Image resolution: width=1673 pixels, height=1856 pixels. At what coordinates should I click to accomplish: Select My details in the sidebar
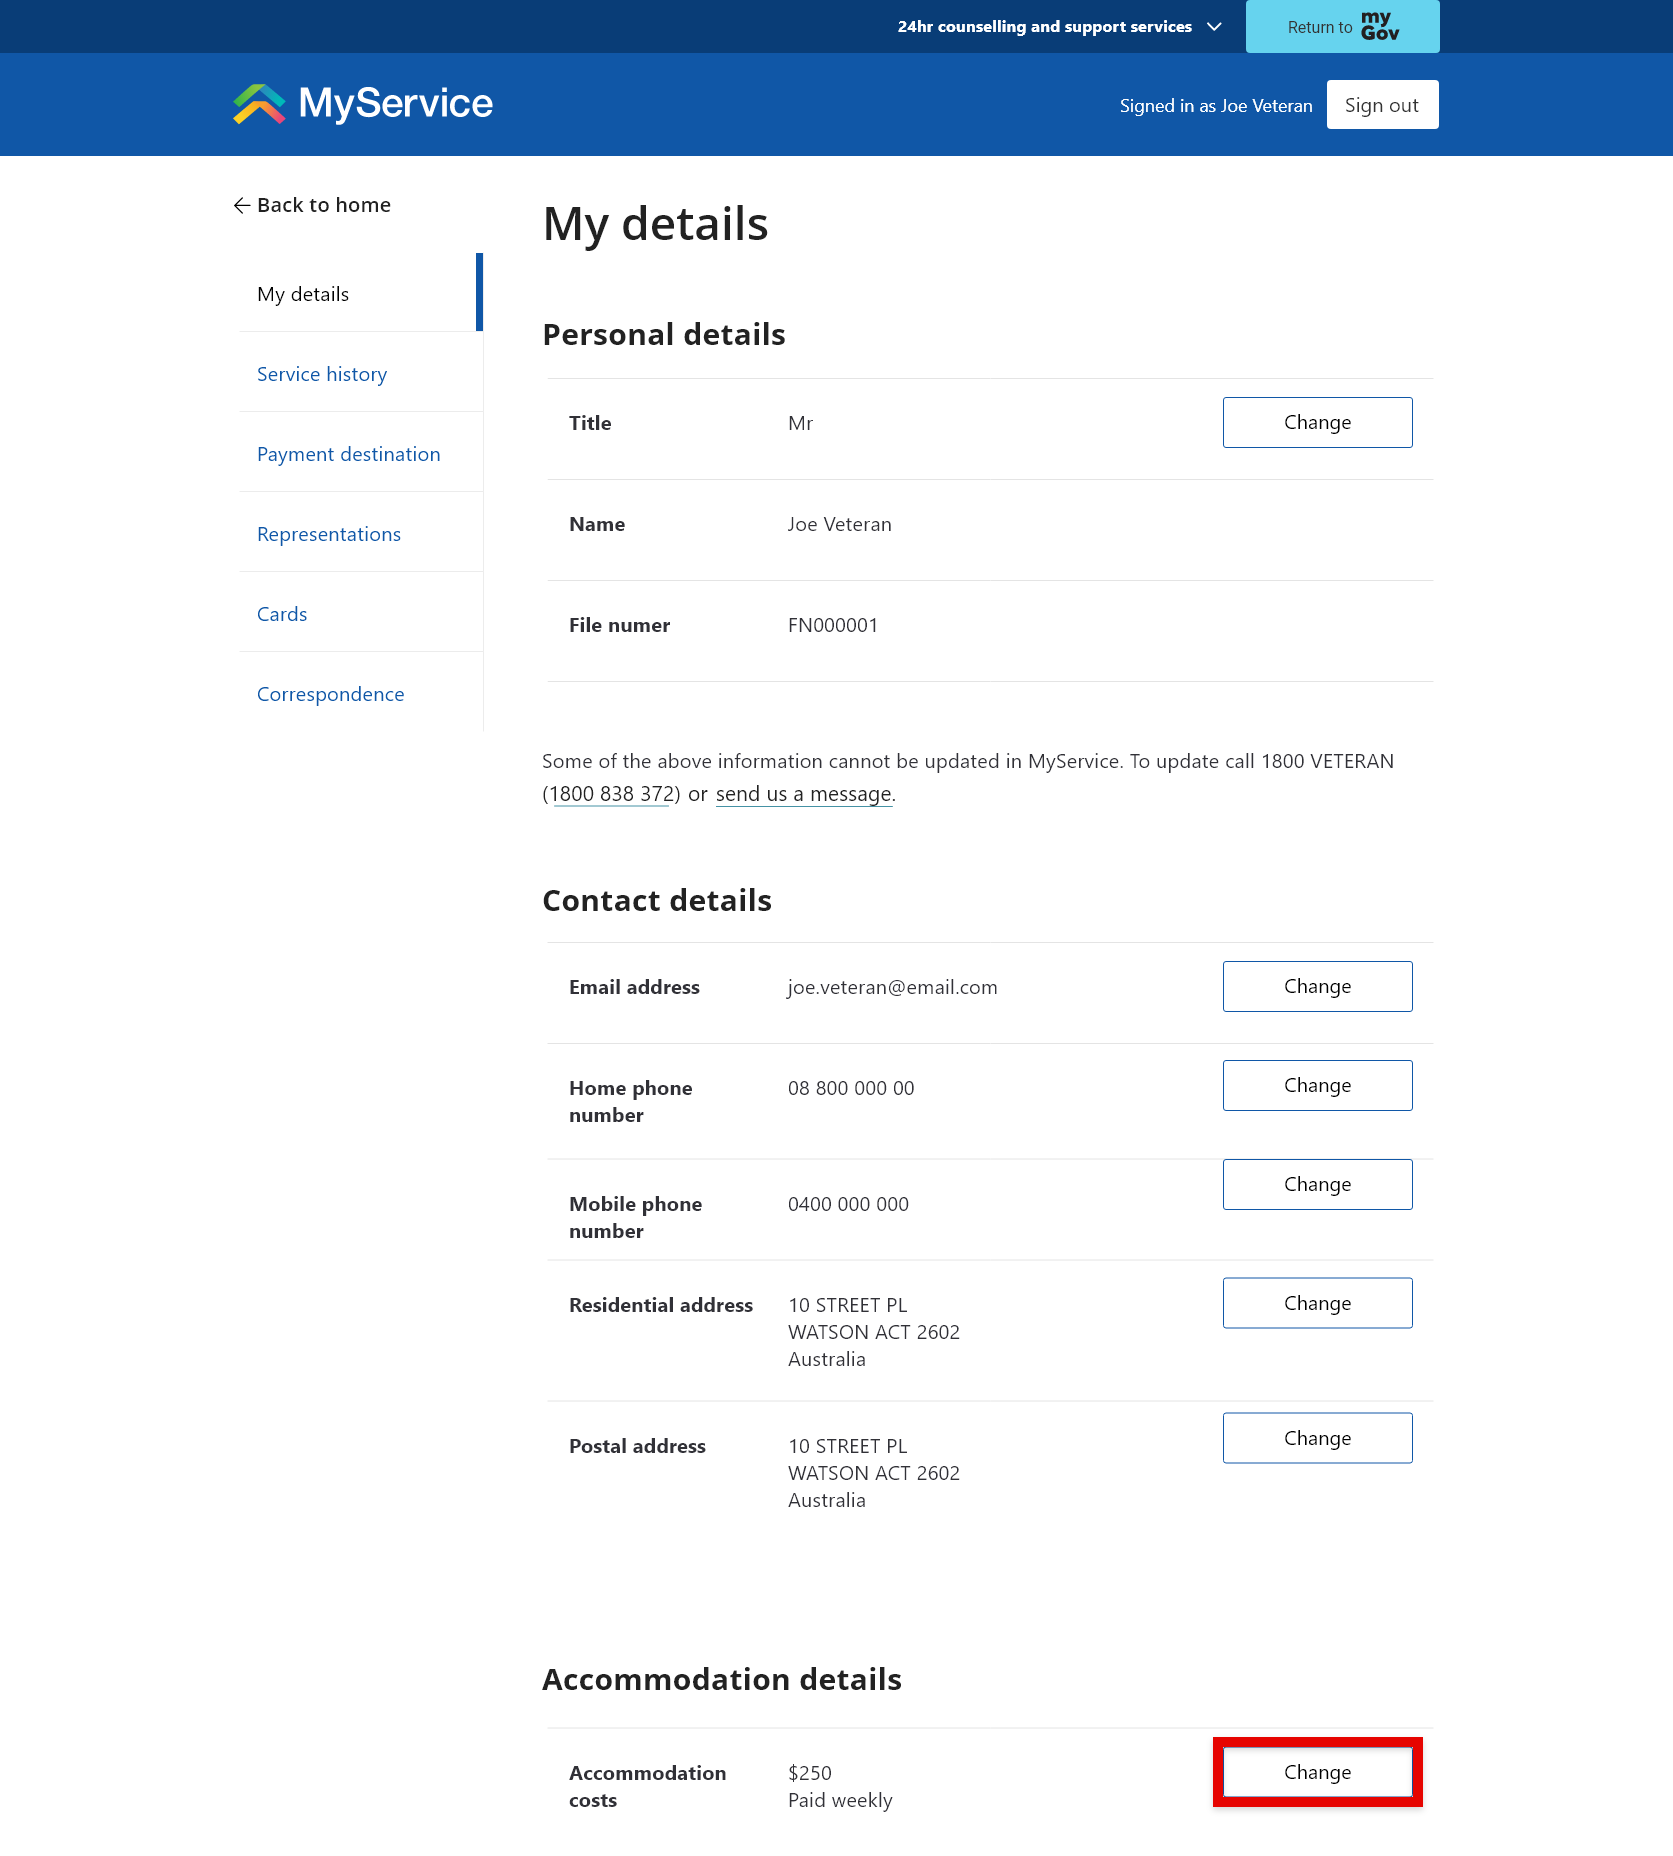coord(302,293)
